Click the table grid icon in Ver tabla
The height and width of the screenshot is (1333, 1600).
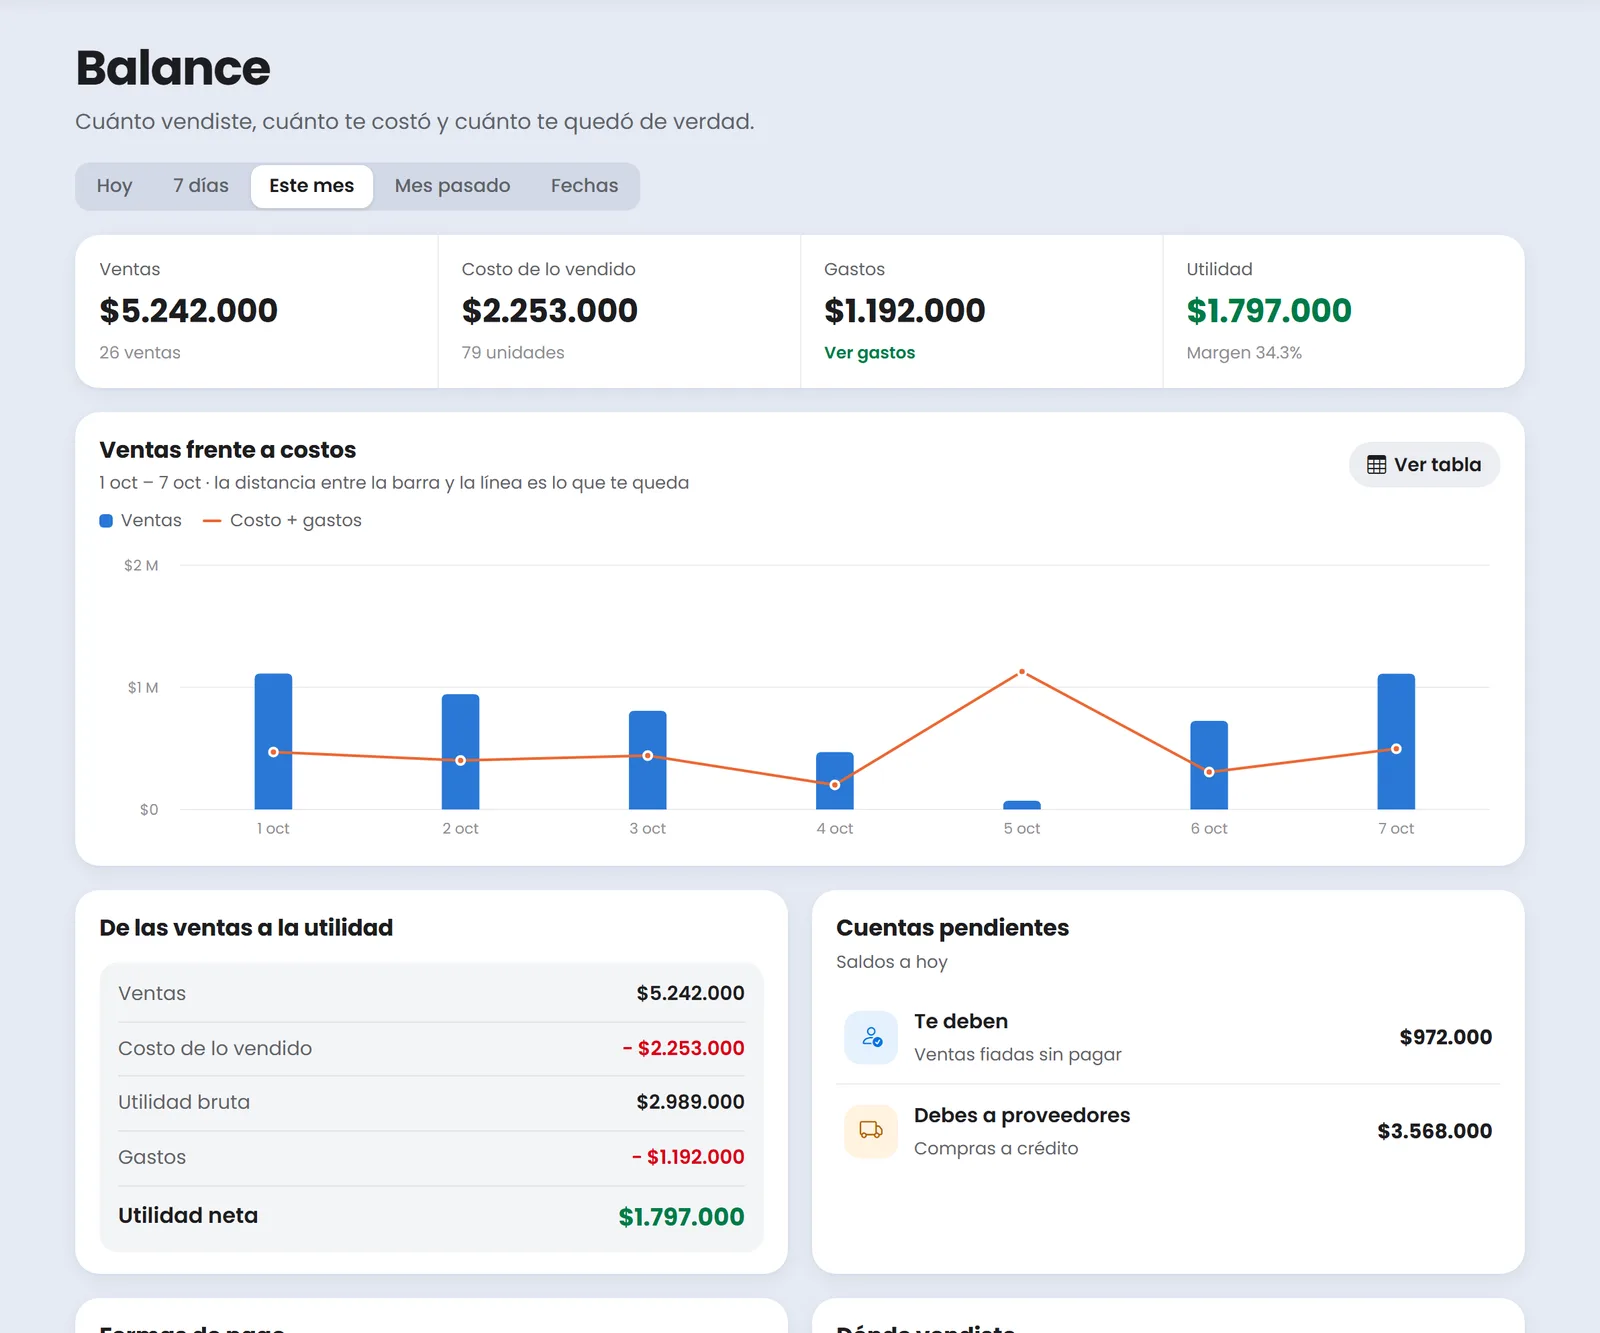(x=1377, y=465)
